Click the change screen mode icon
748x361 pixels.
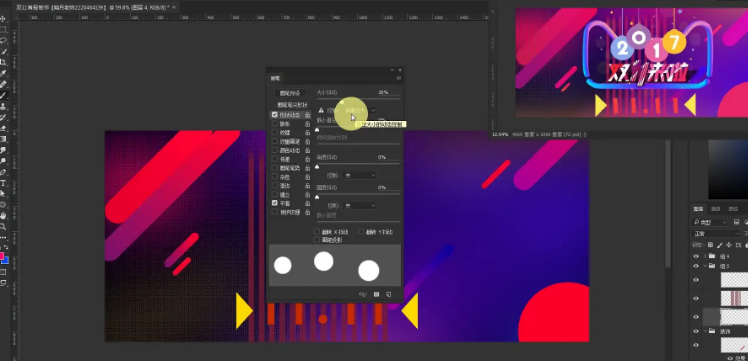(x=3, y=283)
